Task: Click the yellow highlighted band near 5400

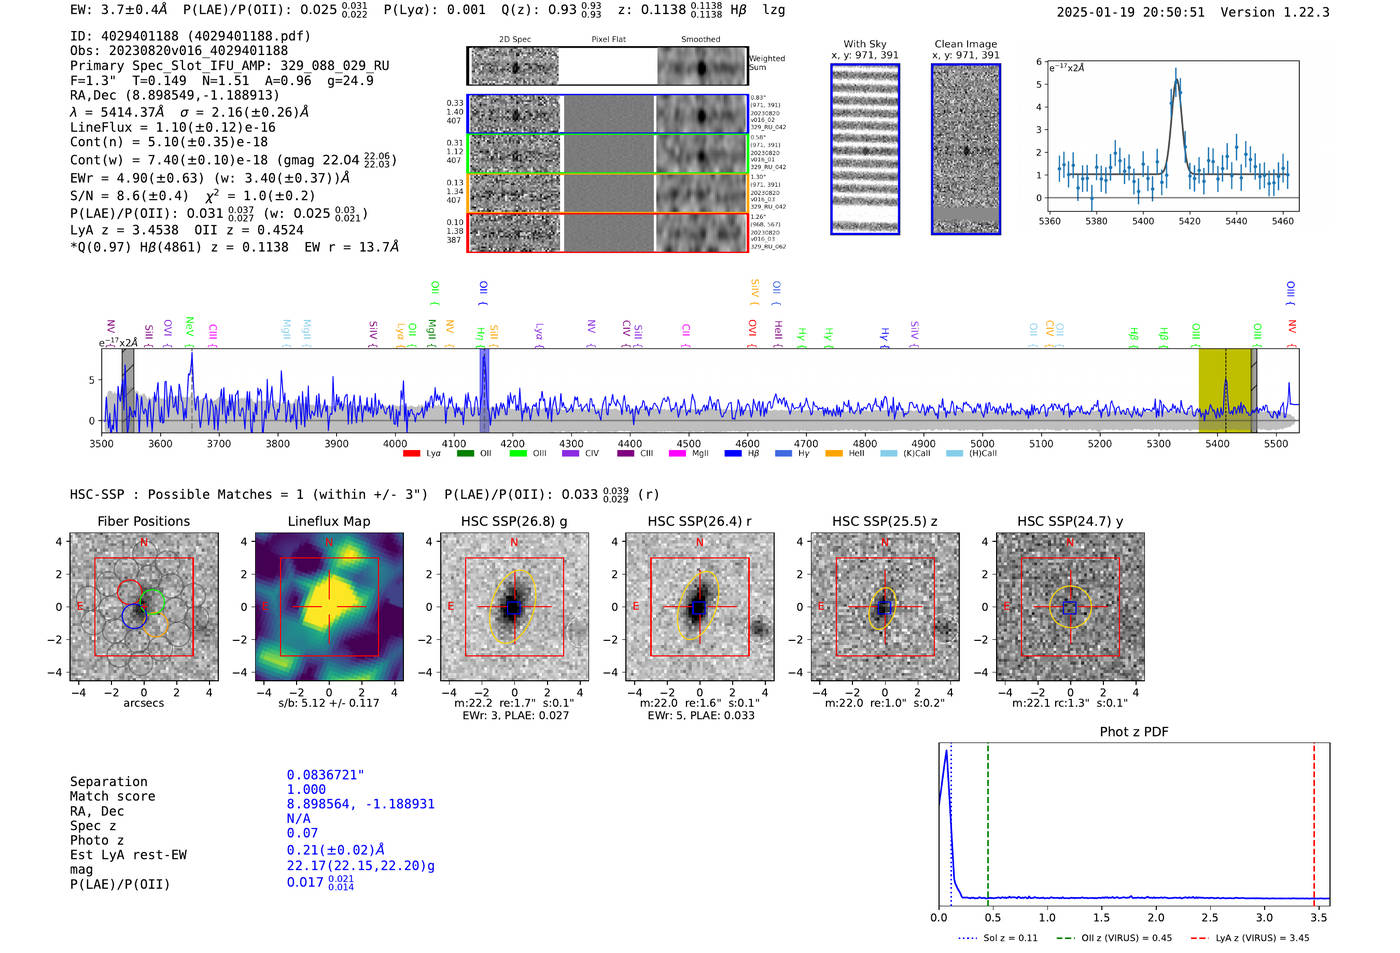Action: pyautogui.click(x=1225, y=390)
